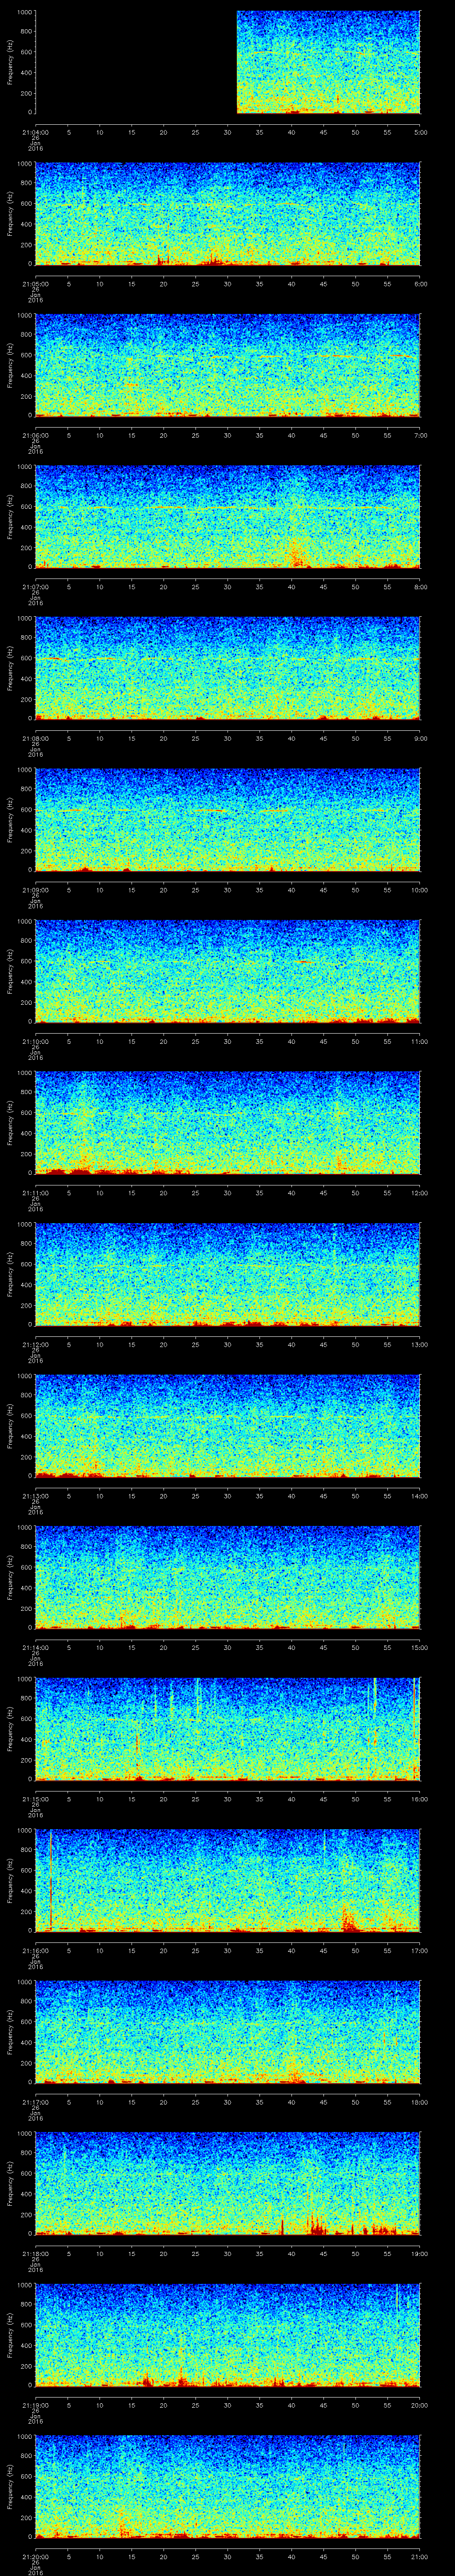Click the 14:00 end time label
Viewport: 455px width, 2576px height.
coord(419,1495)
